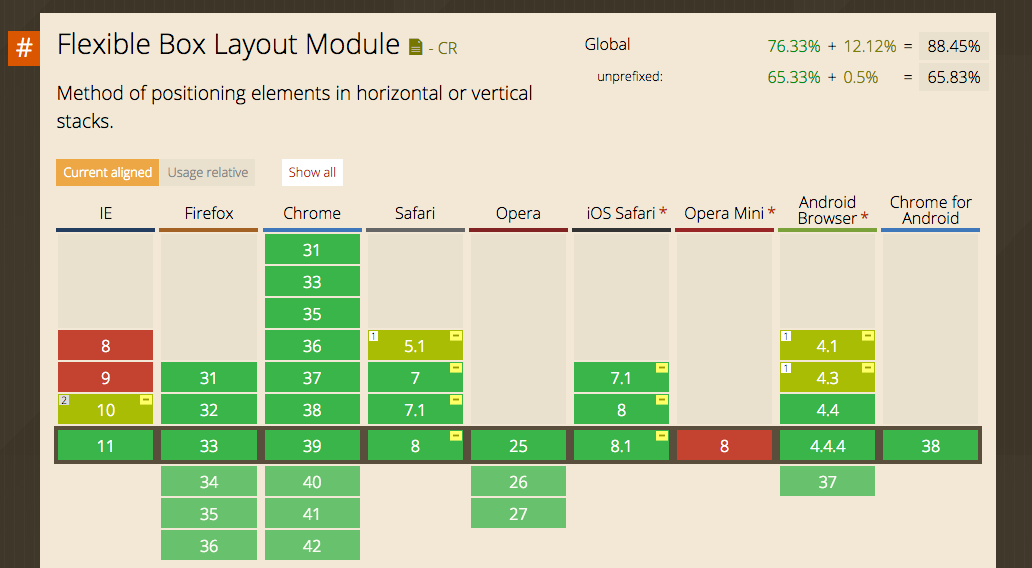The width and height of the screenshot is (1032, 568).
Task: Select the iOS Safari column header
Action: point(621,213)
